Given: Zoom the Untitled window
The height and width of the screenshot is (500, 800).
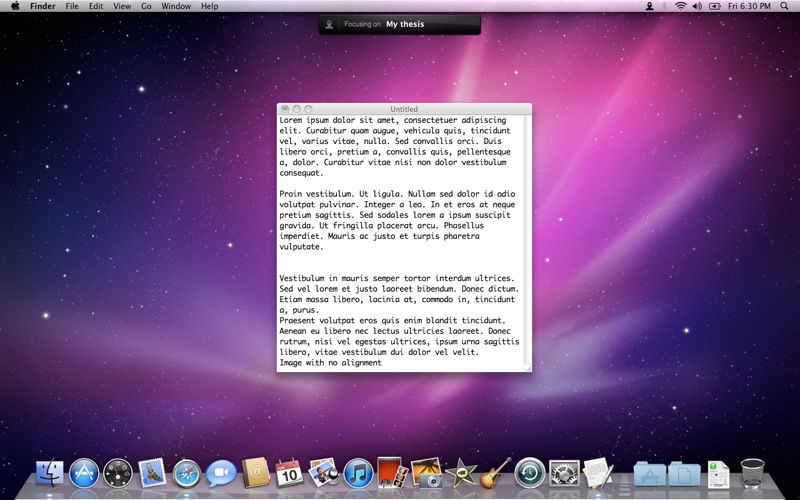Looking at the screenshot, I should (x=308, y=109).
